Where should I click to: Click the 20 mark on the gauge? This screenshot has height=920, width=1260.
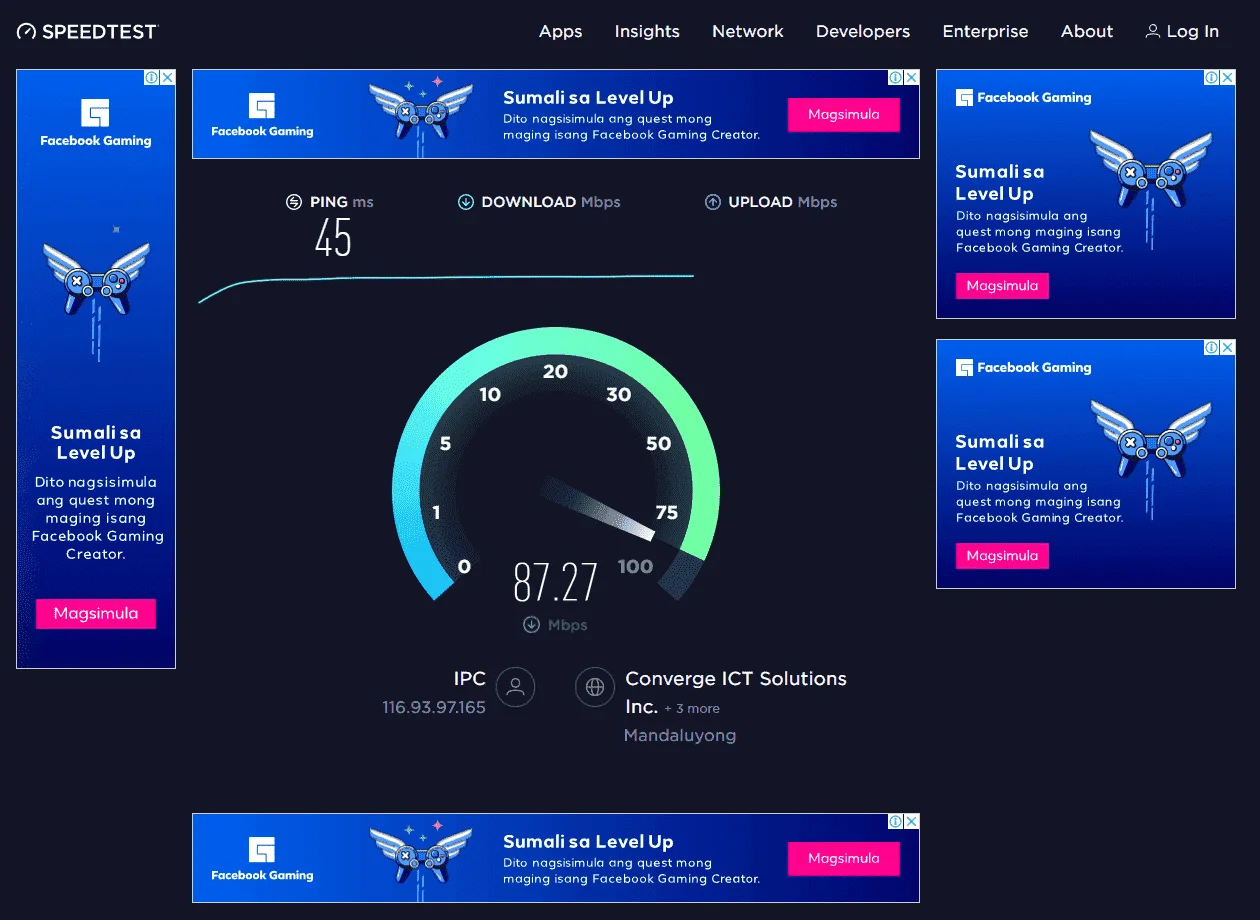click(x=555, y=372)
